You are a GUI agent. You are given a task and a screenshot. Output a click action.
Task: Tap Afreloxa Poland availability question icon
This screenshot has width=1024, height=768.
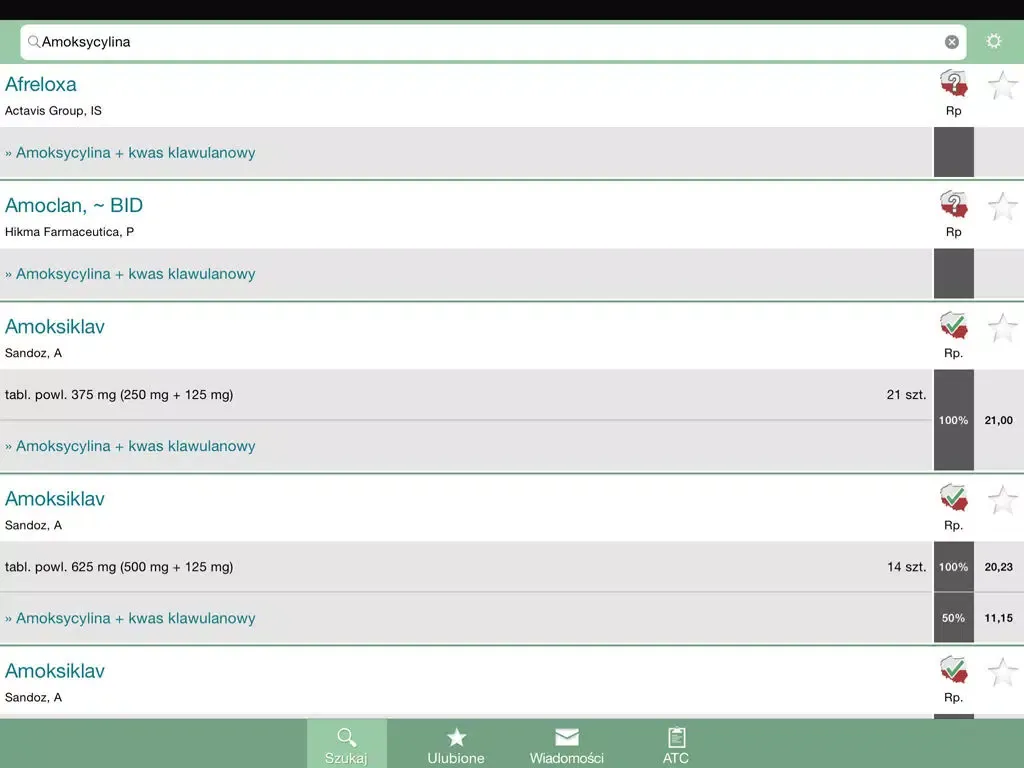coord(953,84)
